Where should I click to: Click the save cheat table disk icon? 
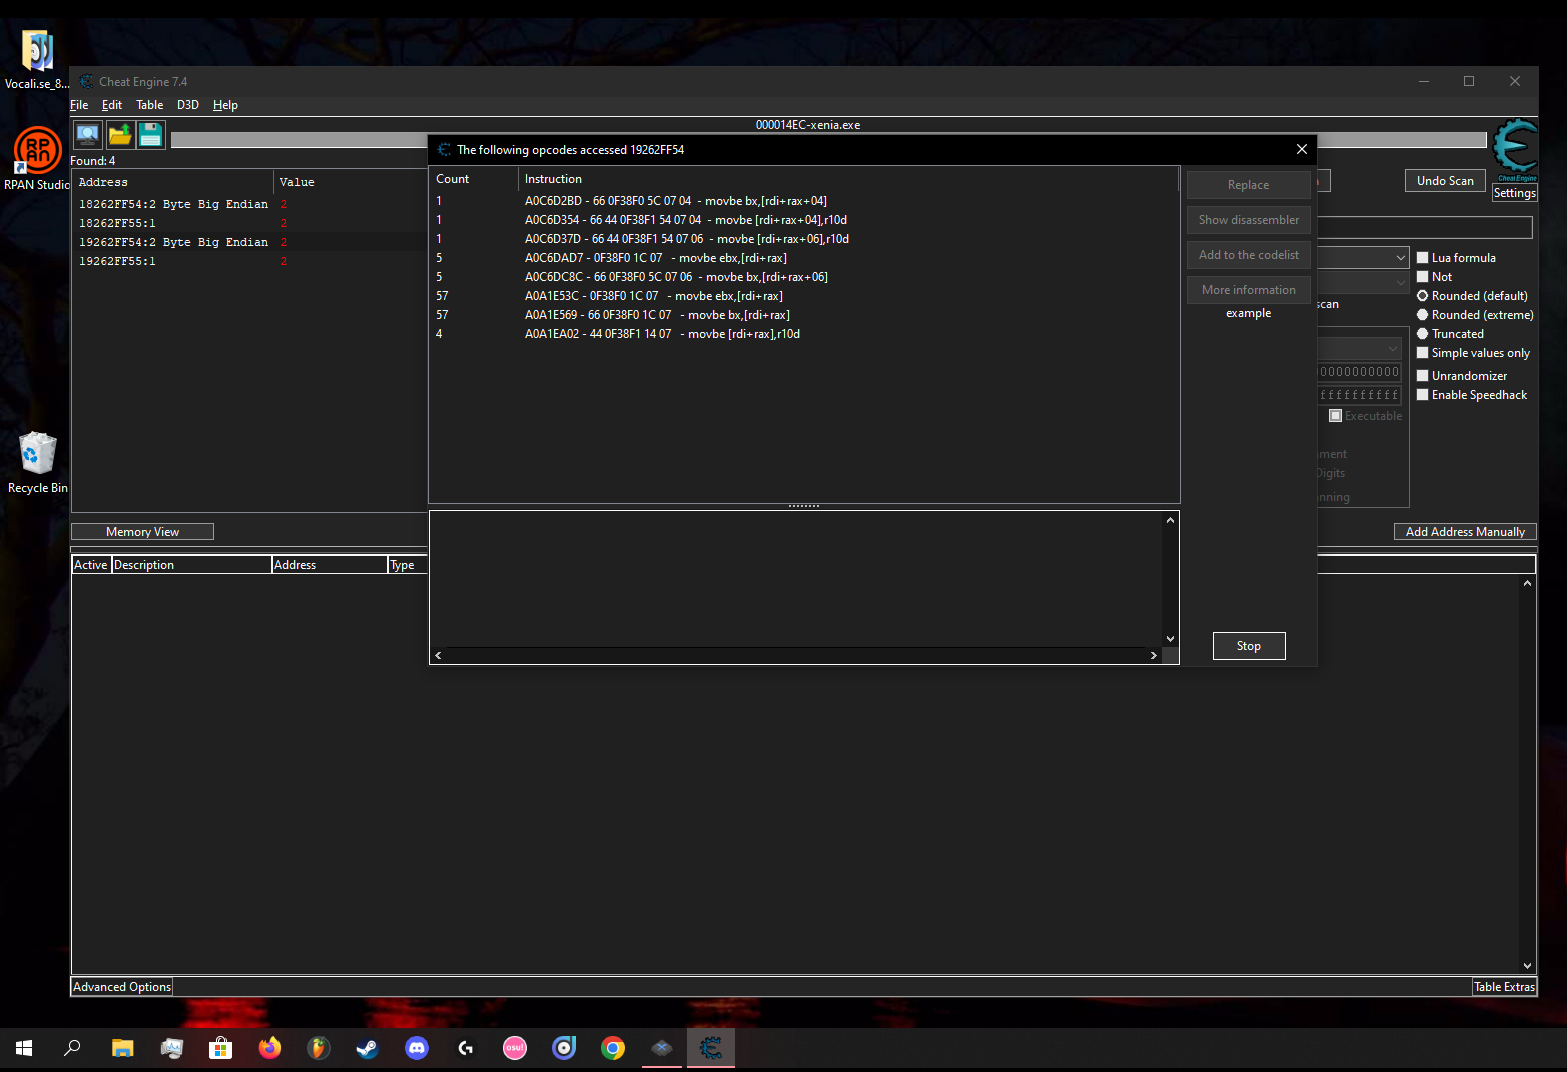pos(150,133)
